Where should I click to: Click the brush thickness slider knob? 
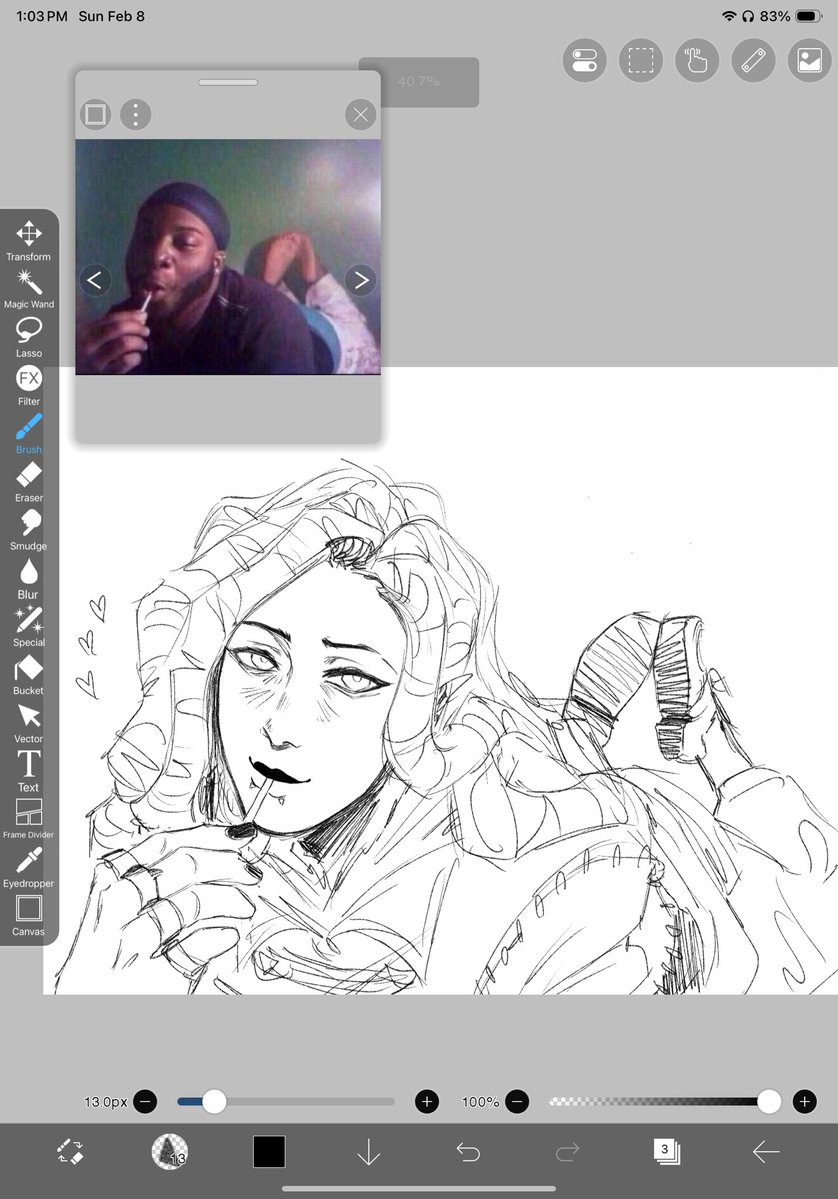tap(214, 1102)
